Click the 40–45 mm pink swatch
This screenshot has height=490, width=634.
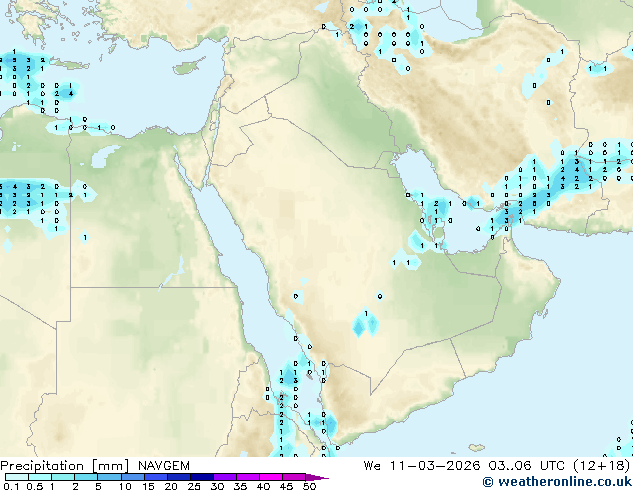click(271, 477)
